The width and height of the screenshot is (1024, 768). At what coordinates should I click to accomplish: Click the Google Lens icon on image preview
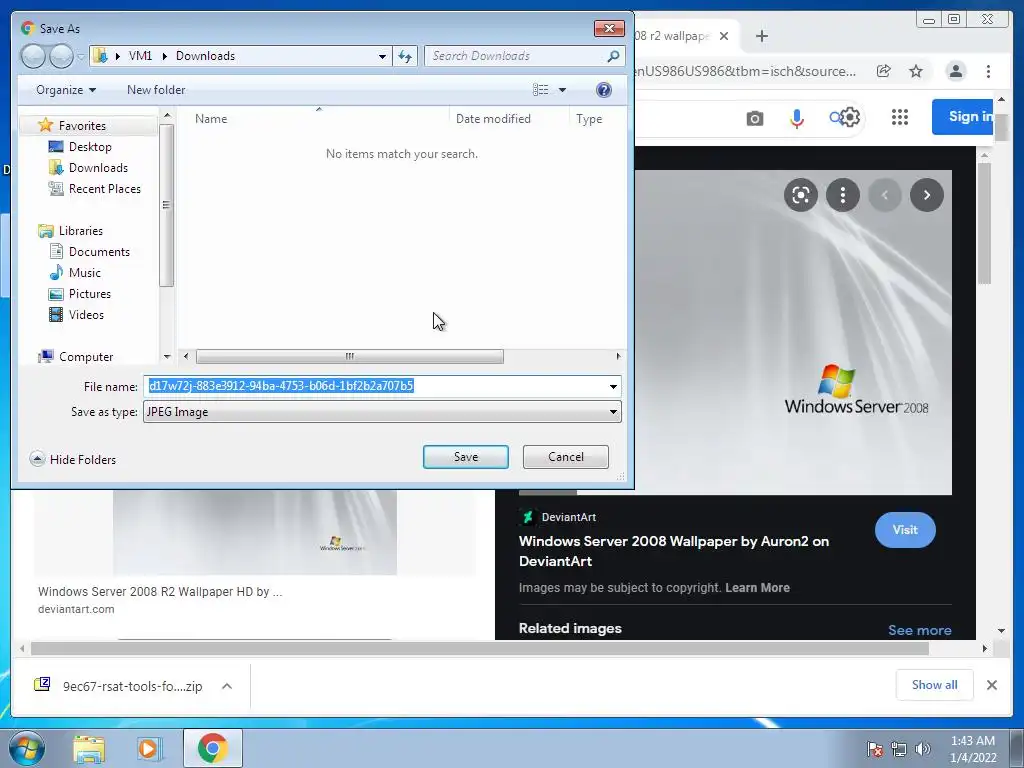(801, 195)
